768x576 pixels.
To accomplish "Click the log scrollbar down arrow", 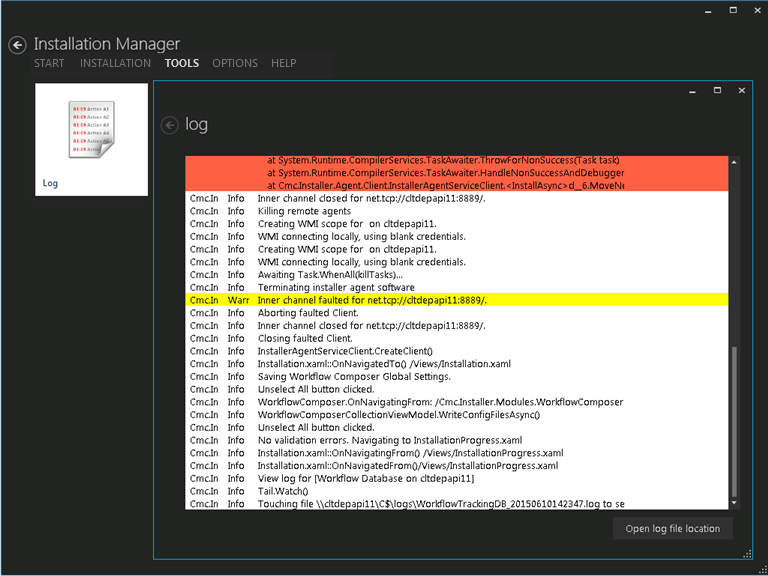I will [733, 503].
